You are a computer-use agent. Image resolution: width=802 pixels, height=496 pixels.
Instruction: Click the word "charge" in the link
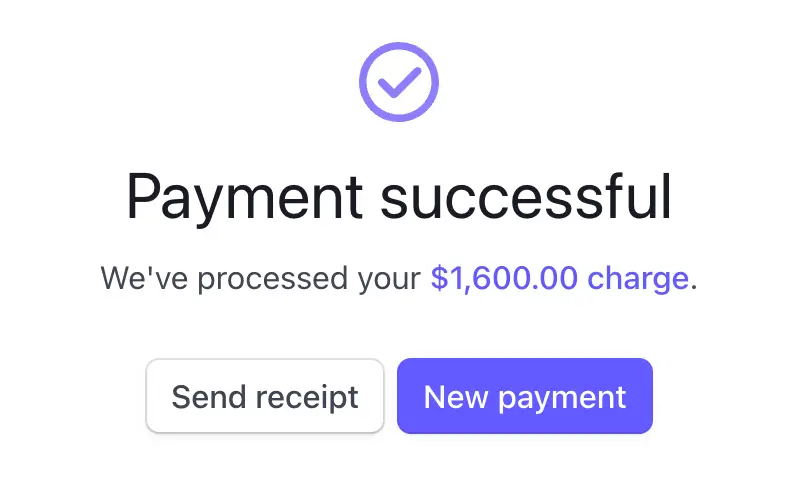[638, 278]
